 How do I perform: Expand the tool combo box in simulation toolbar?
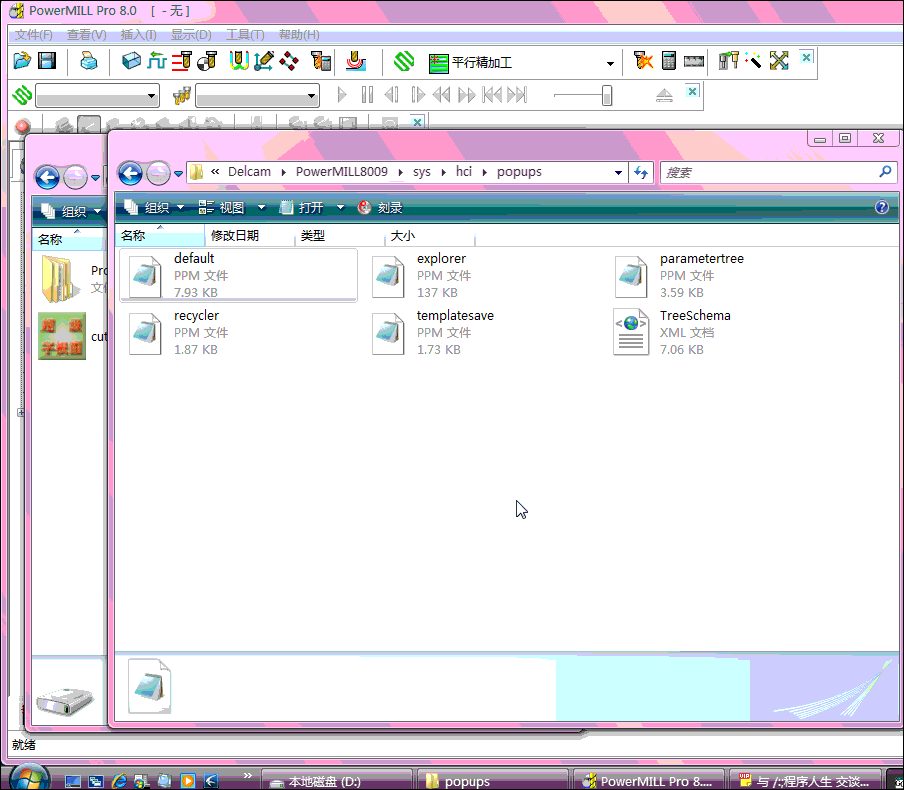pyautogui.click(x=311, y=96)
